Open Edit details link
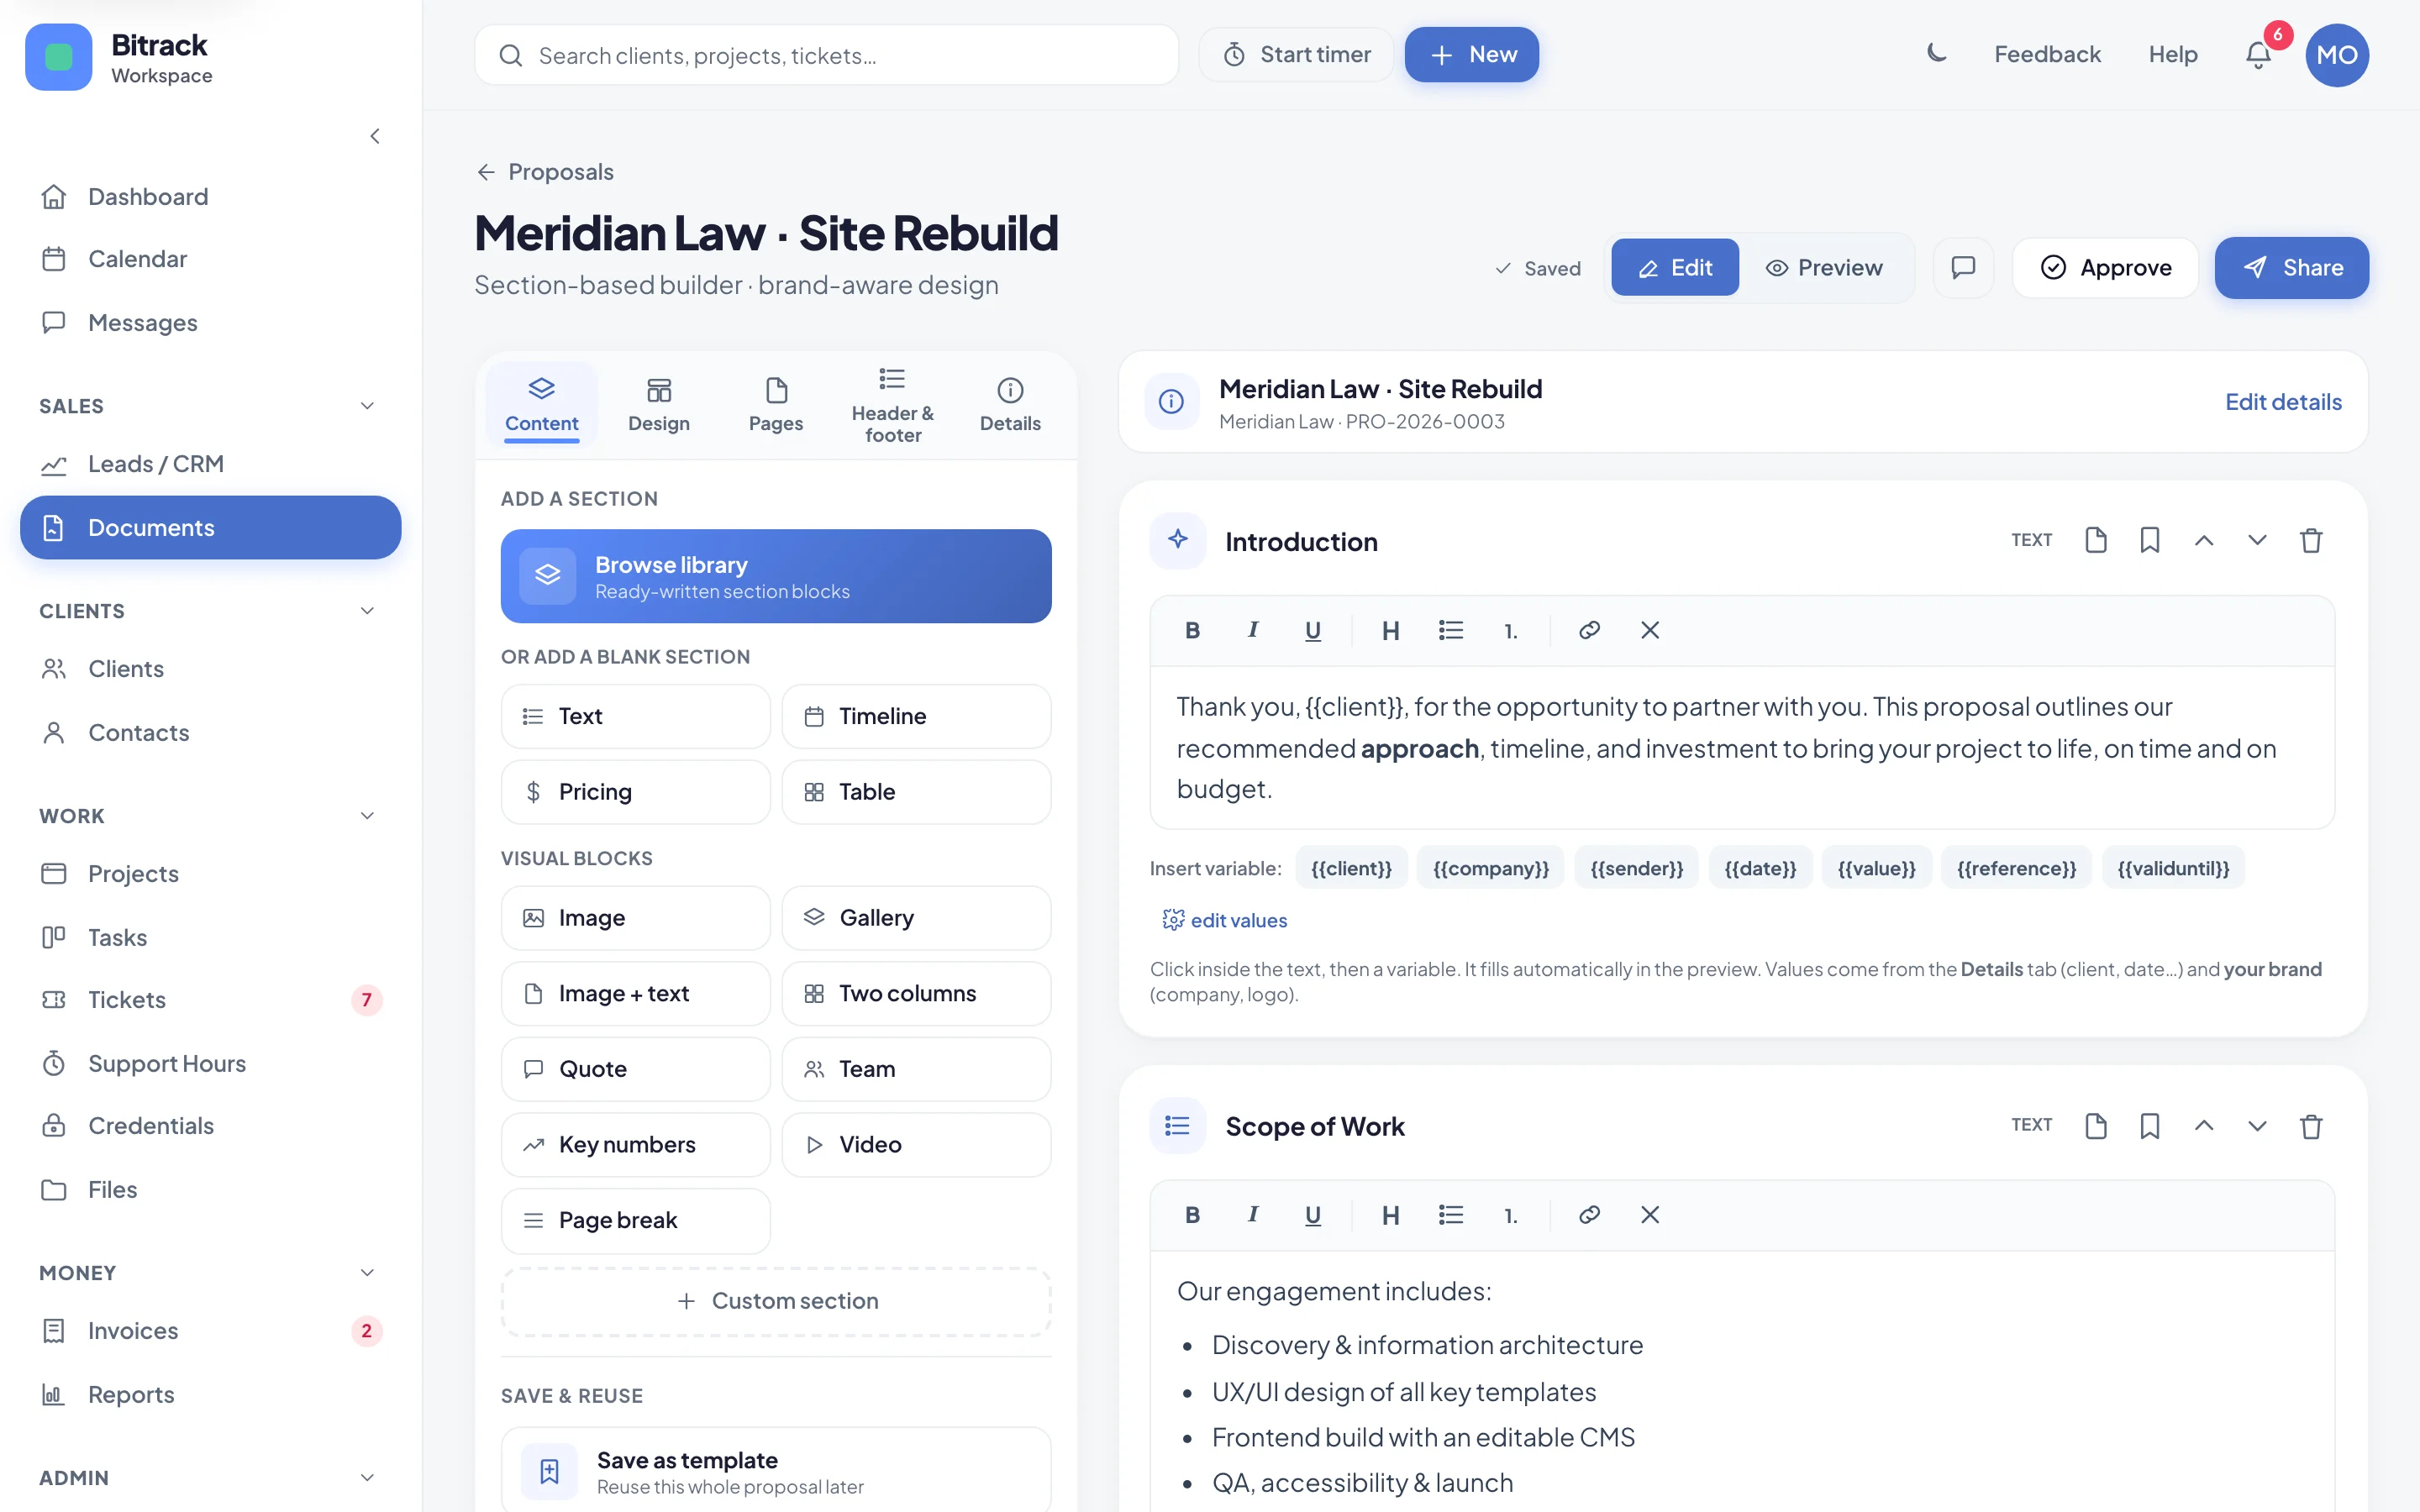 click(x=2283, y=402)
